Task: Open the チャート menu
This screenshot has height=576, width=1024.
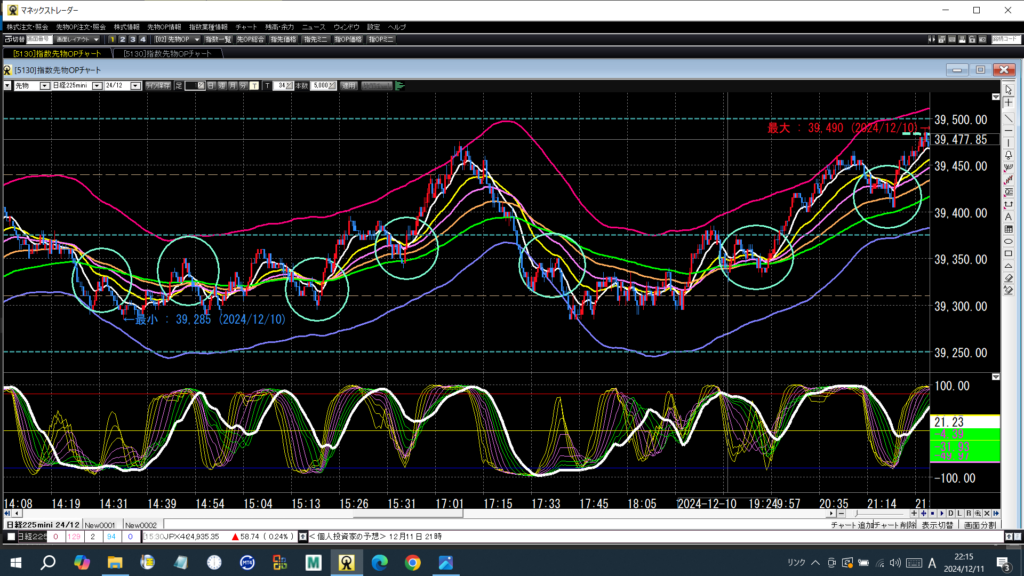Action: point(246,27)
